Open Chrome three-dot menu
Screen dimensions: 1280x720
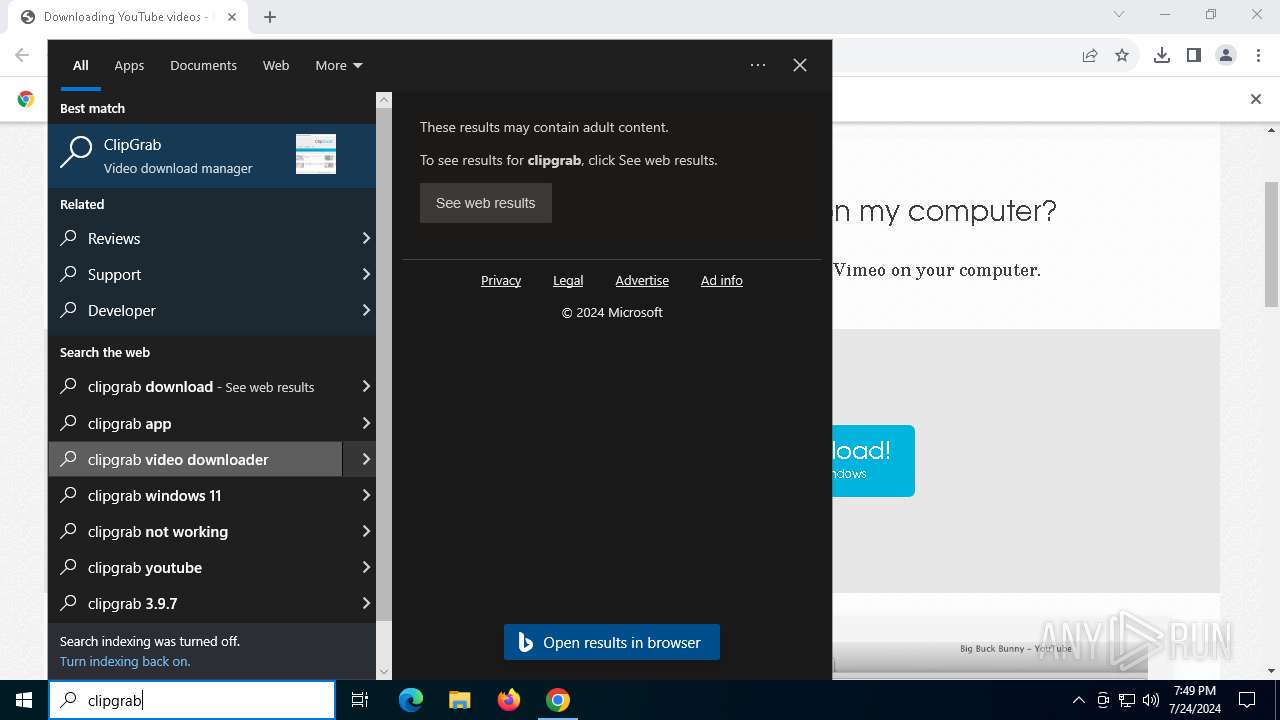pos(1259,55)
